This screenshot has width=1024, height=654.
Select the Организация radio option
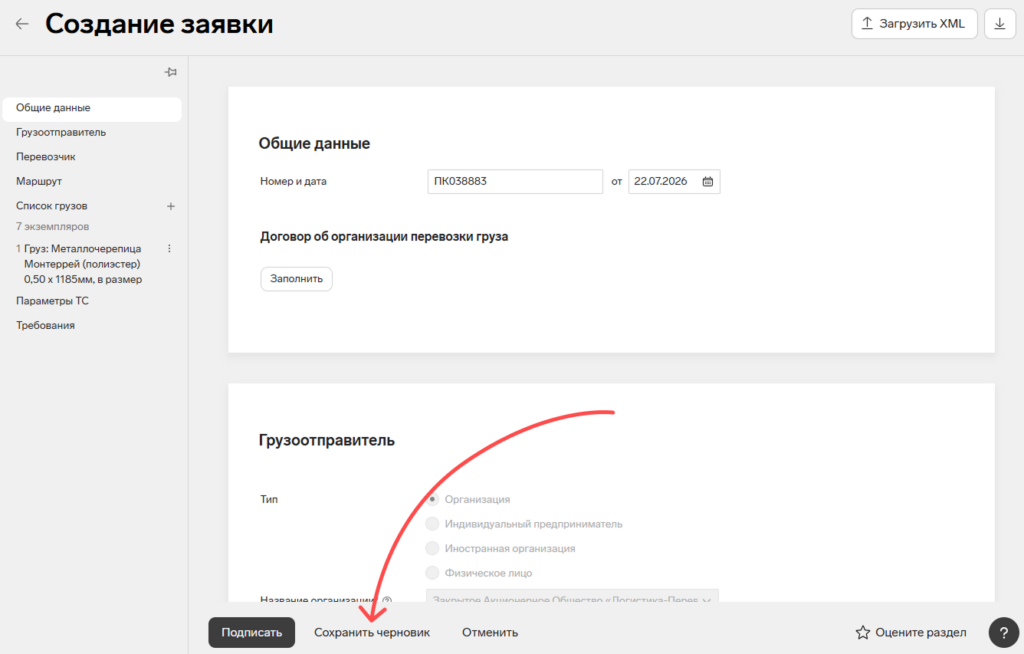coord(432,499)
